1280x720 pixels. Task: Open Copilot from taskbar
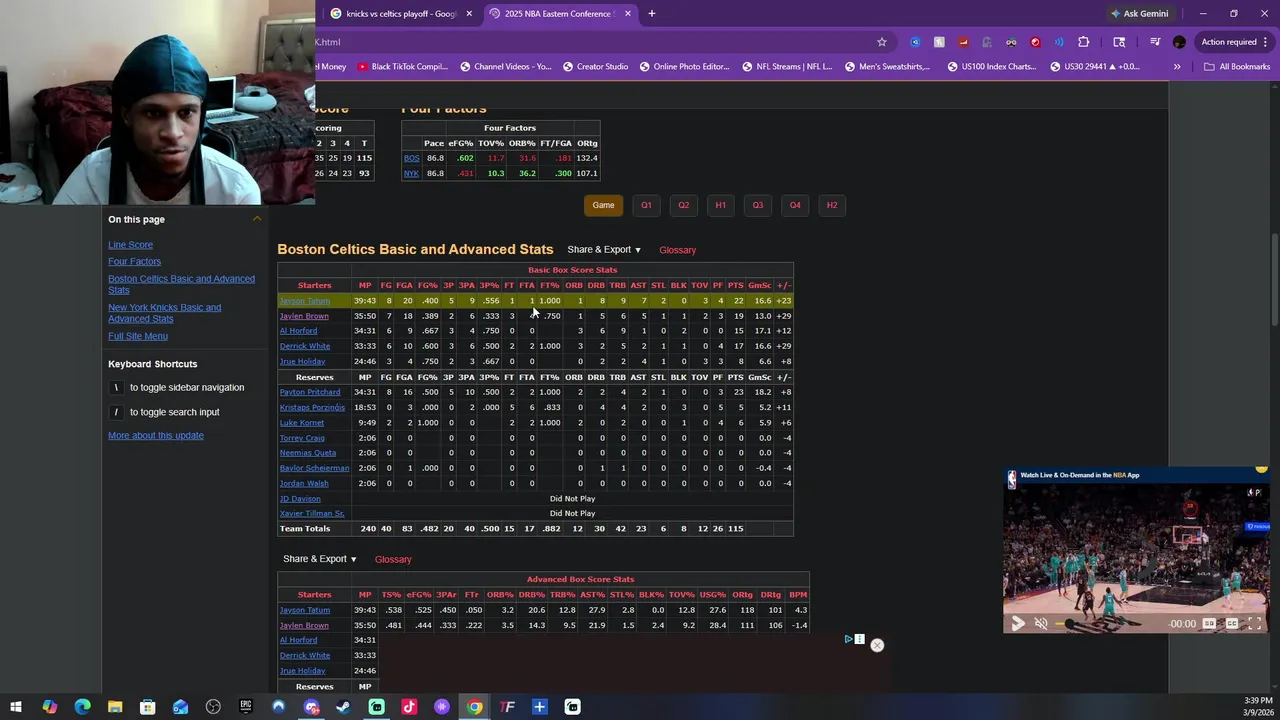pyautogui.click(x=49, y=707)
